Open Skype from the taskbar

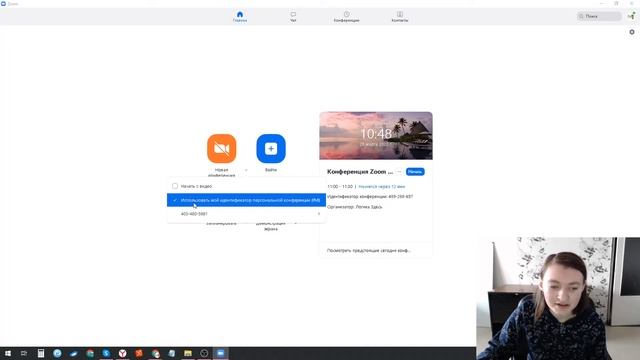pyautogui.click(x=106, y=353)
